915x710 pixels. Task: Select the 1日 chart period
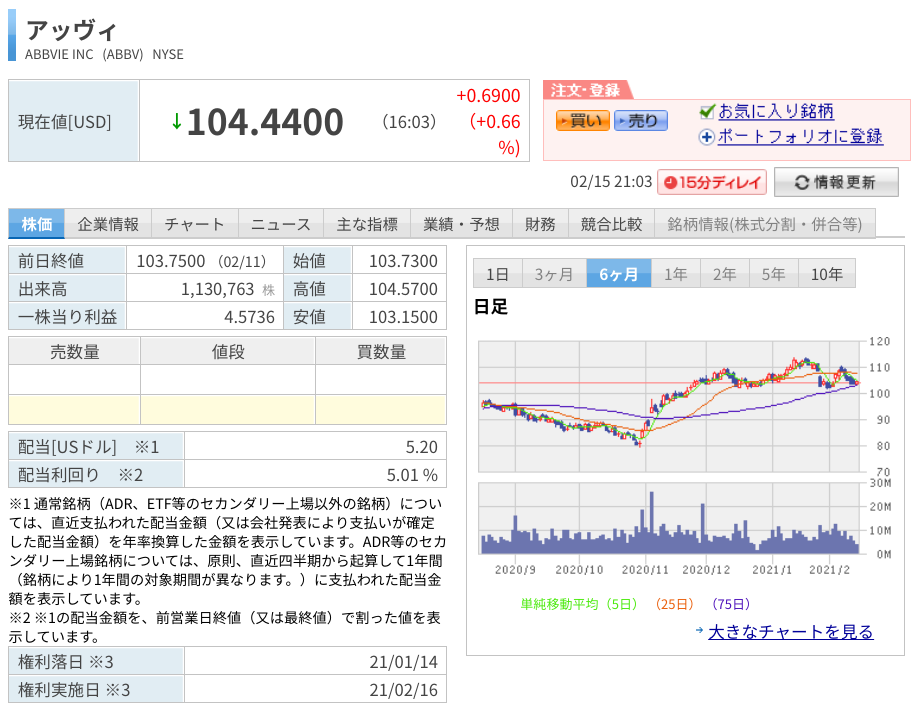click(497, 274)
